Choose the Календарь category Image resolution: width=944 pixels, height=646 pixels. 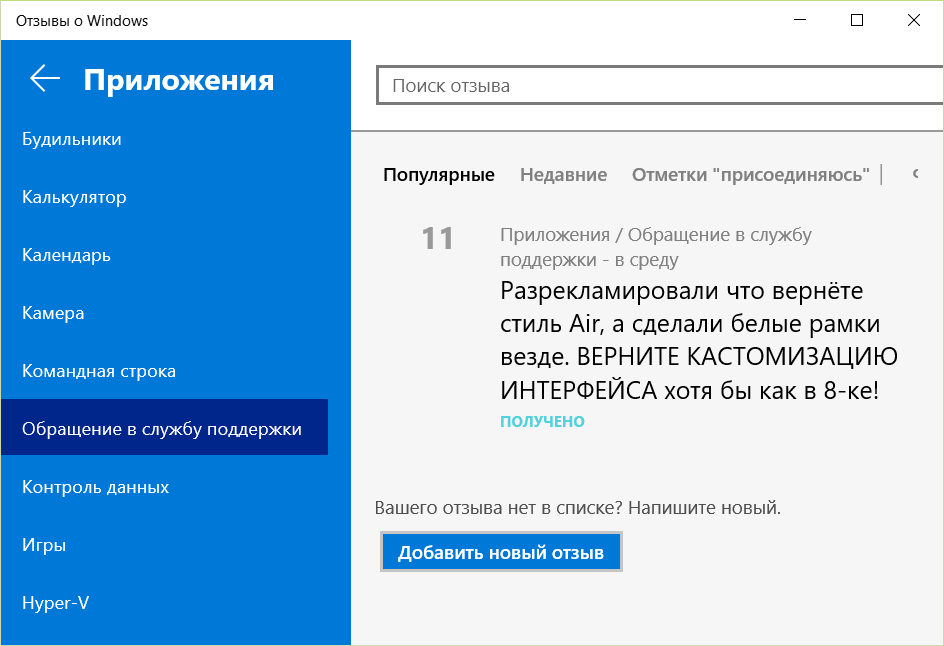66,255
